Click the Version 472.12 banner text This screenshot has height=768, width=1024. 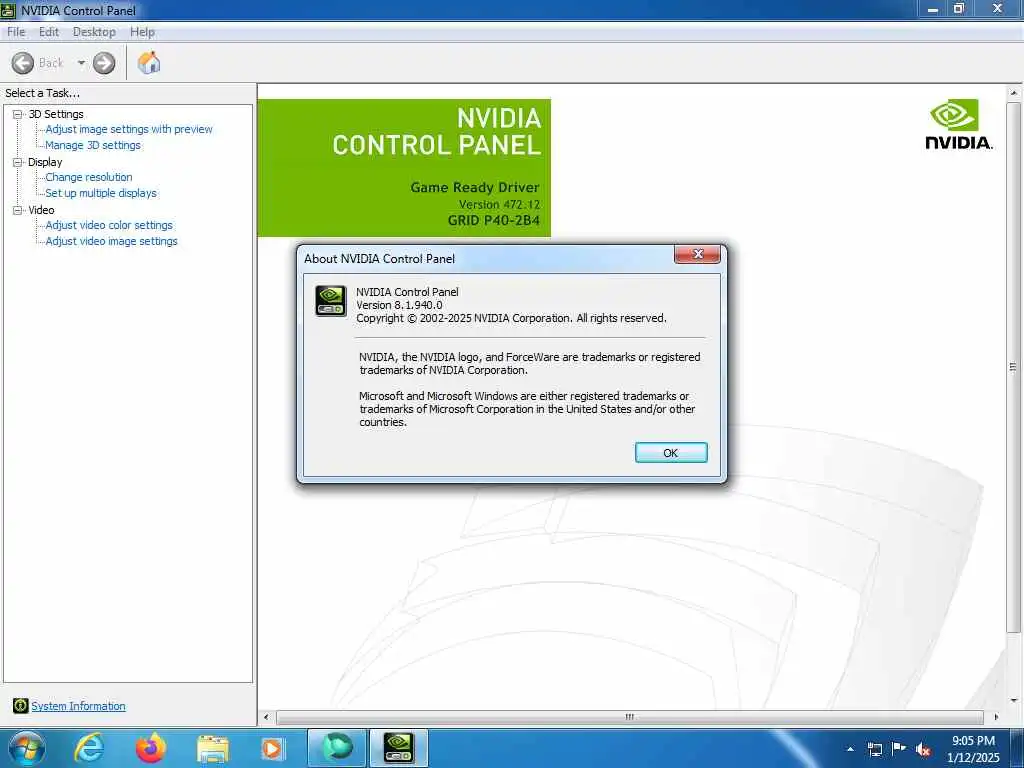499,204
